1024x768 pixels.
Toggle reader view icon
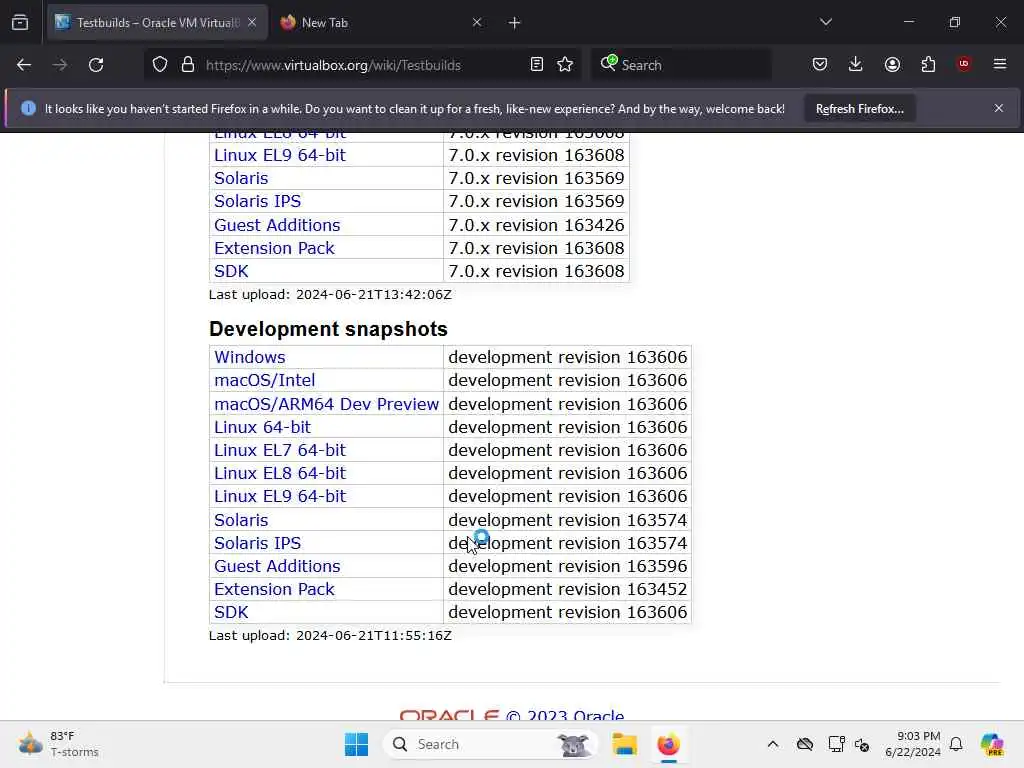point(537,65)
